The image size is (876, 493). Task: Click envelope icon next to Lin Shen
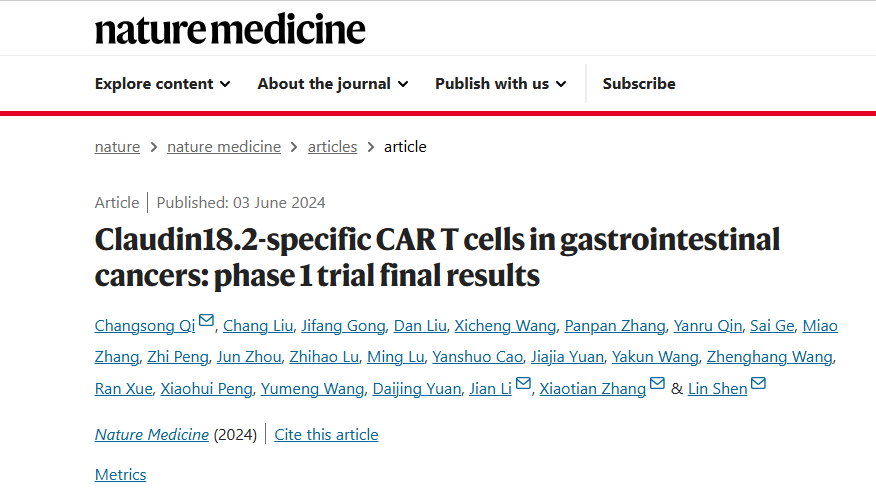pos(758,383)
